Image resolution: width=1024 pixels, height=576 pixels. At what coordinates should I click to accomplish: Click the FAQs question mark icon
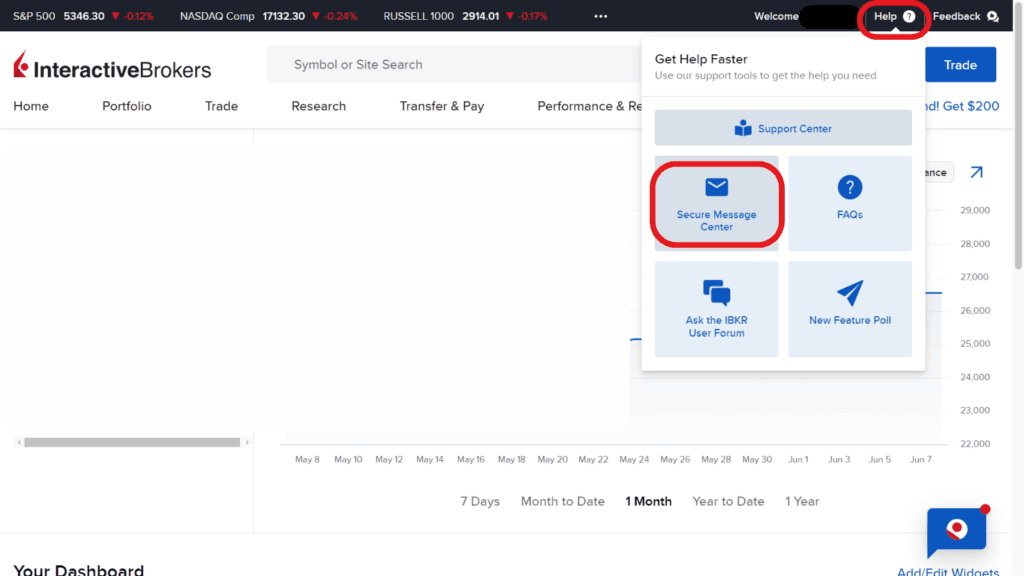click(849, 187)
